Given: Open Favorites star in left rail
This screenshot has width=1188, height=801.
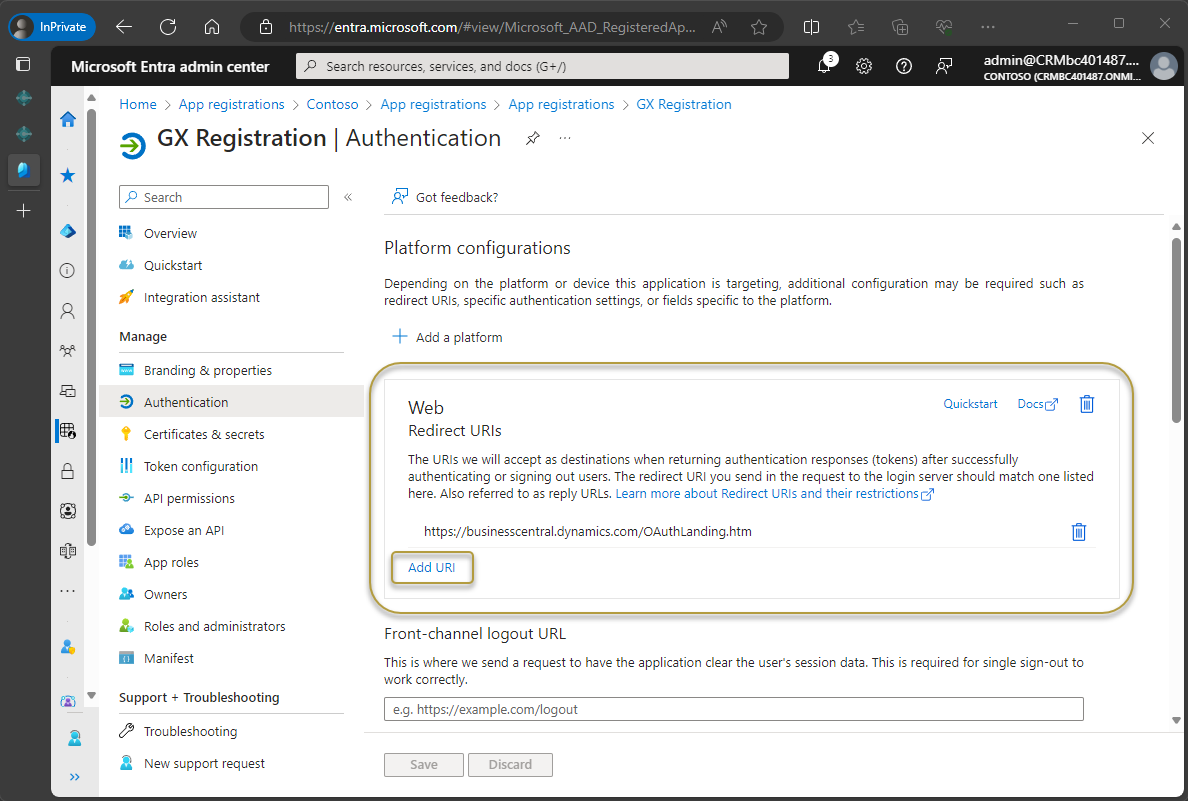Looking at the screenshot, I should pos(68,176).
